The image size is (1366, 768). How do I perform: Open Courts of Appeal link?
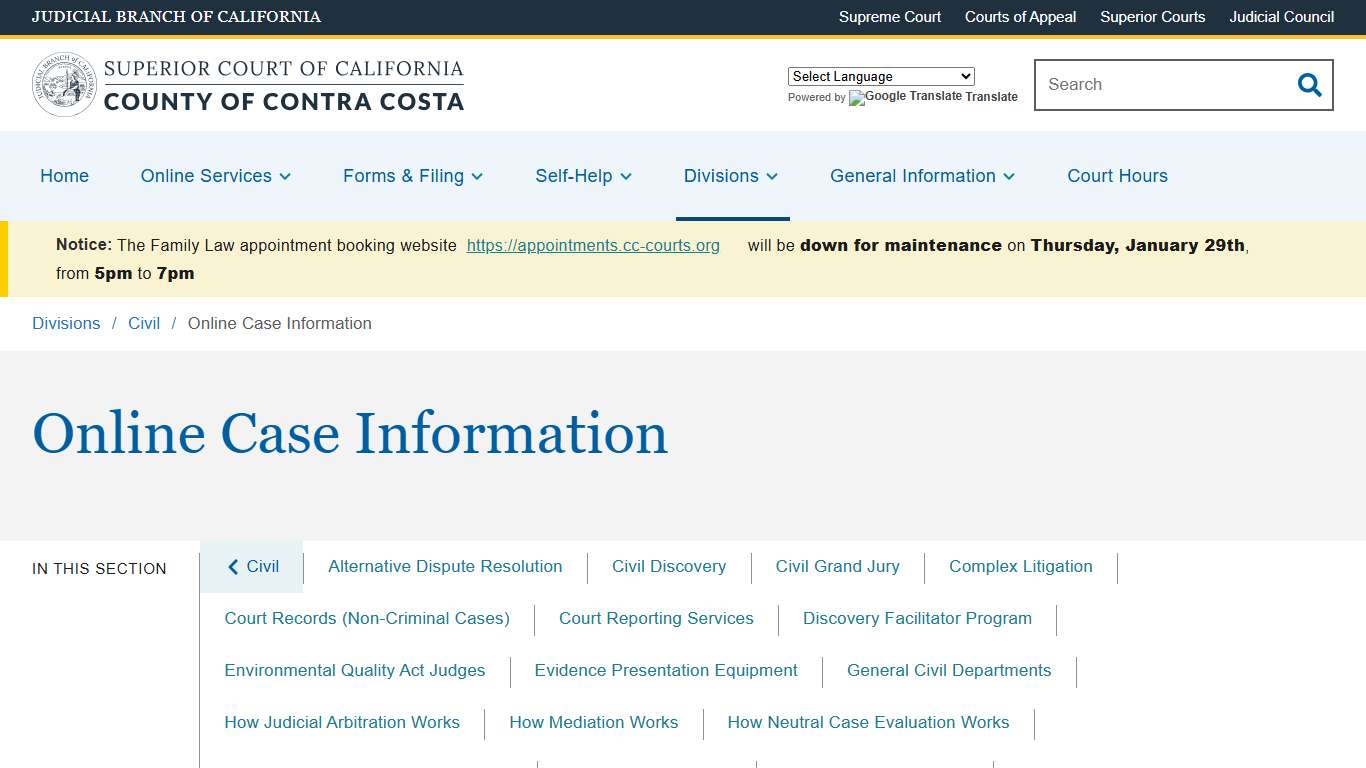click(1020, 17)
